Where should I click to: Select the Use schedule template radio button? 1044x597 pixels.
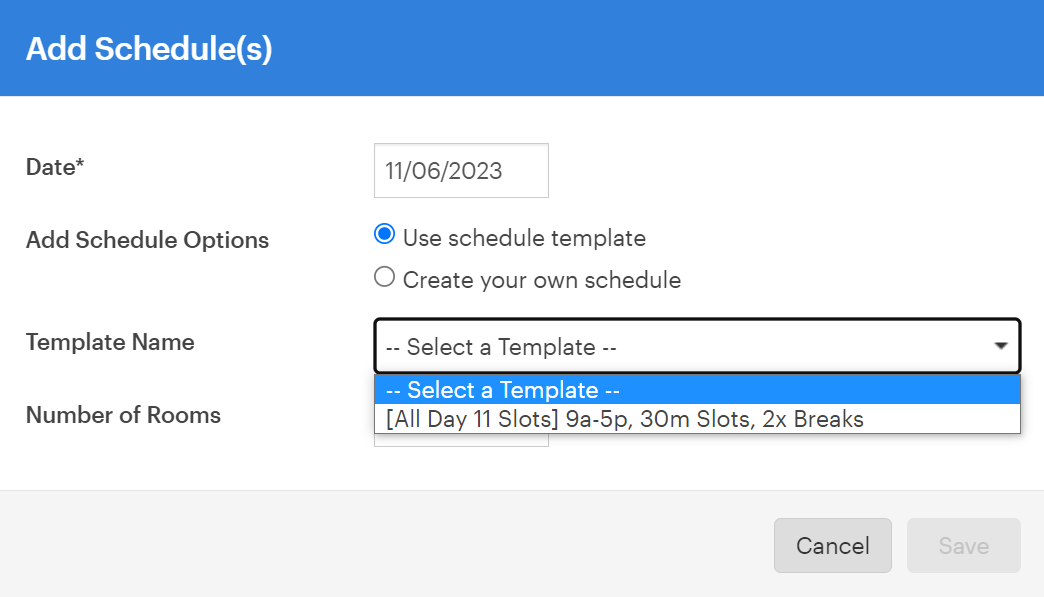[384, 234]
